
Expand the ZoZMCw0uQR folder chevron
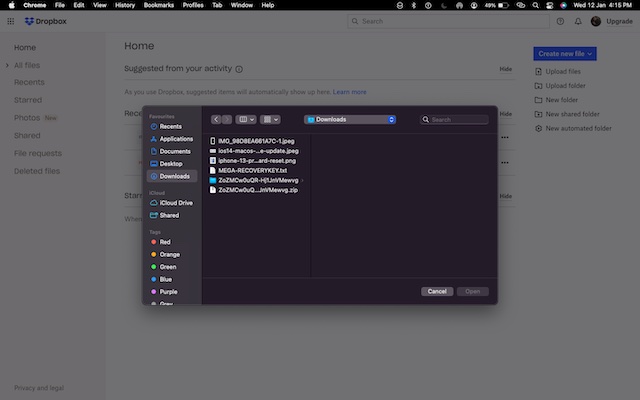tap(302, 180)
